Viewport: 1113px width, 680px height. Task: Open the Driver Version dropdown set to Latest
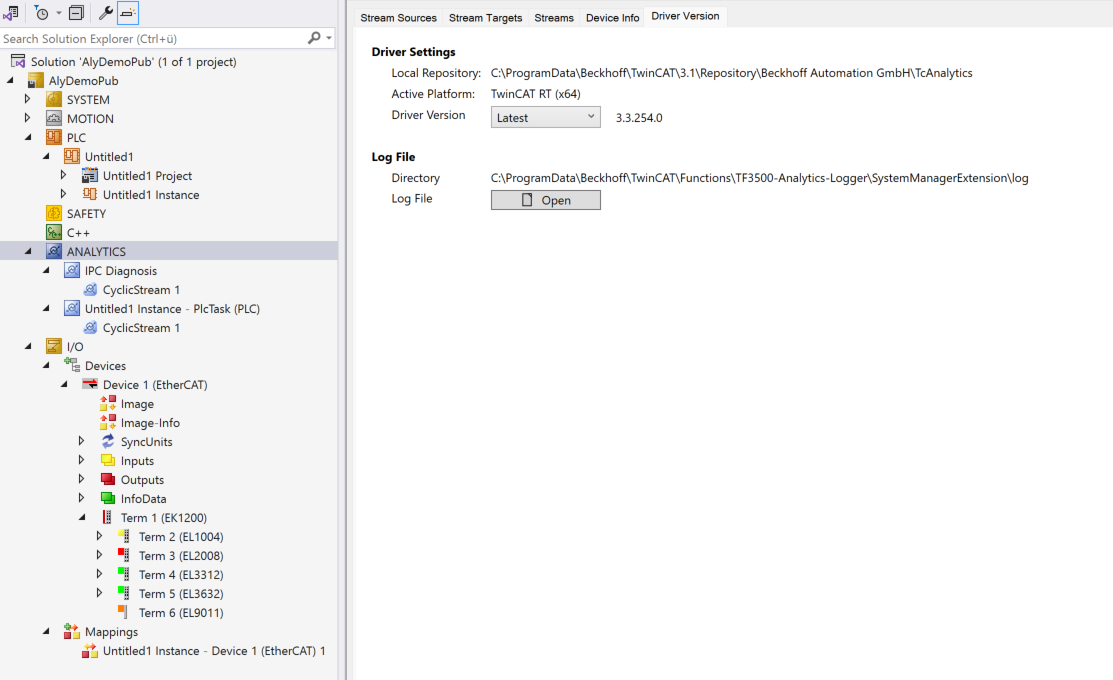[x=545, y=118]
